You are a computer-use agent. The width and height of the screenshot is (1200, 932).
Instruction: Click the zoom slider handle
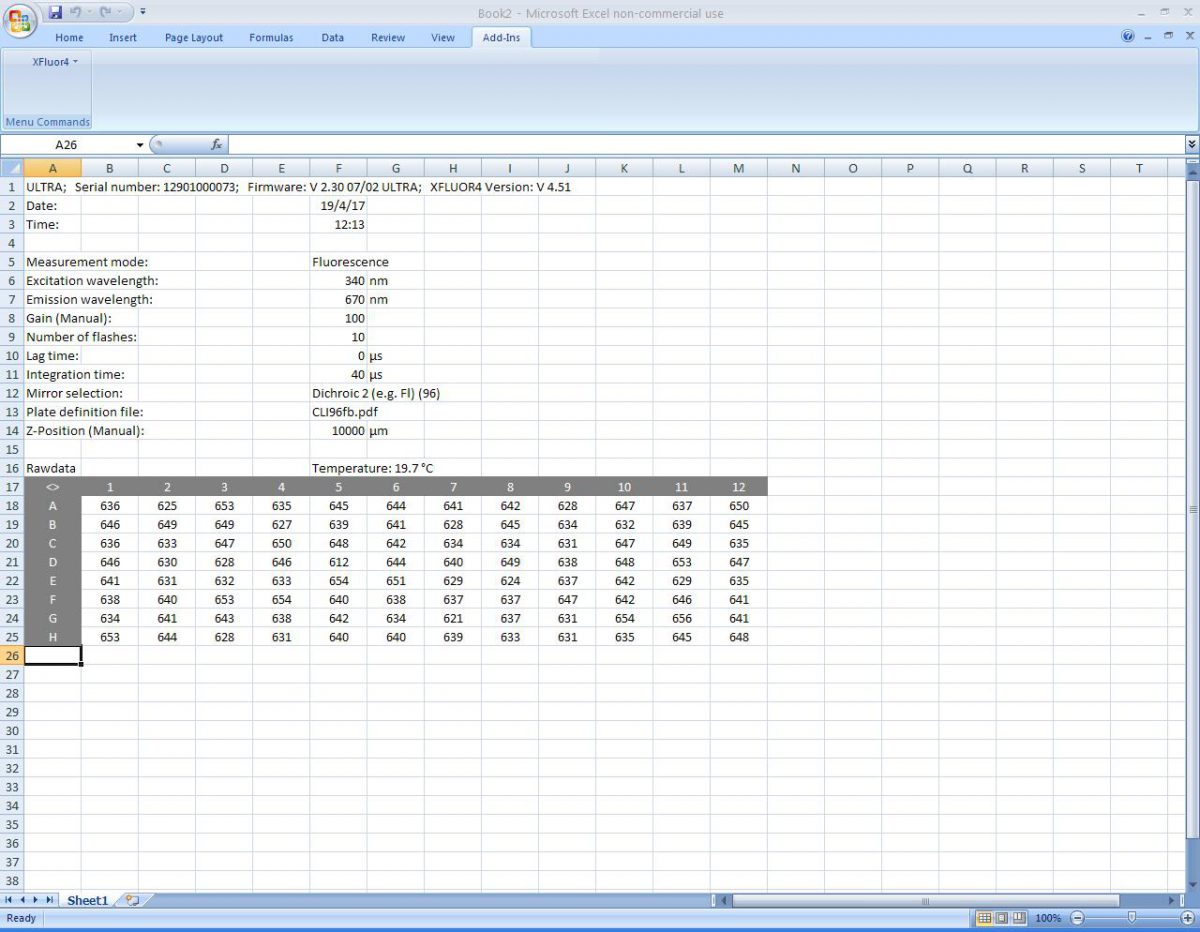(x=1131, y=918)
